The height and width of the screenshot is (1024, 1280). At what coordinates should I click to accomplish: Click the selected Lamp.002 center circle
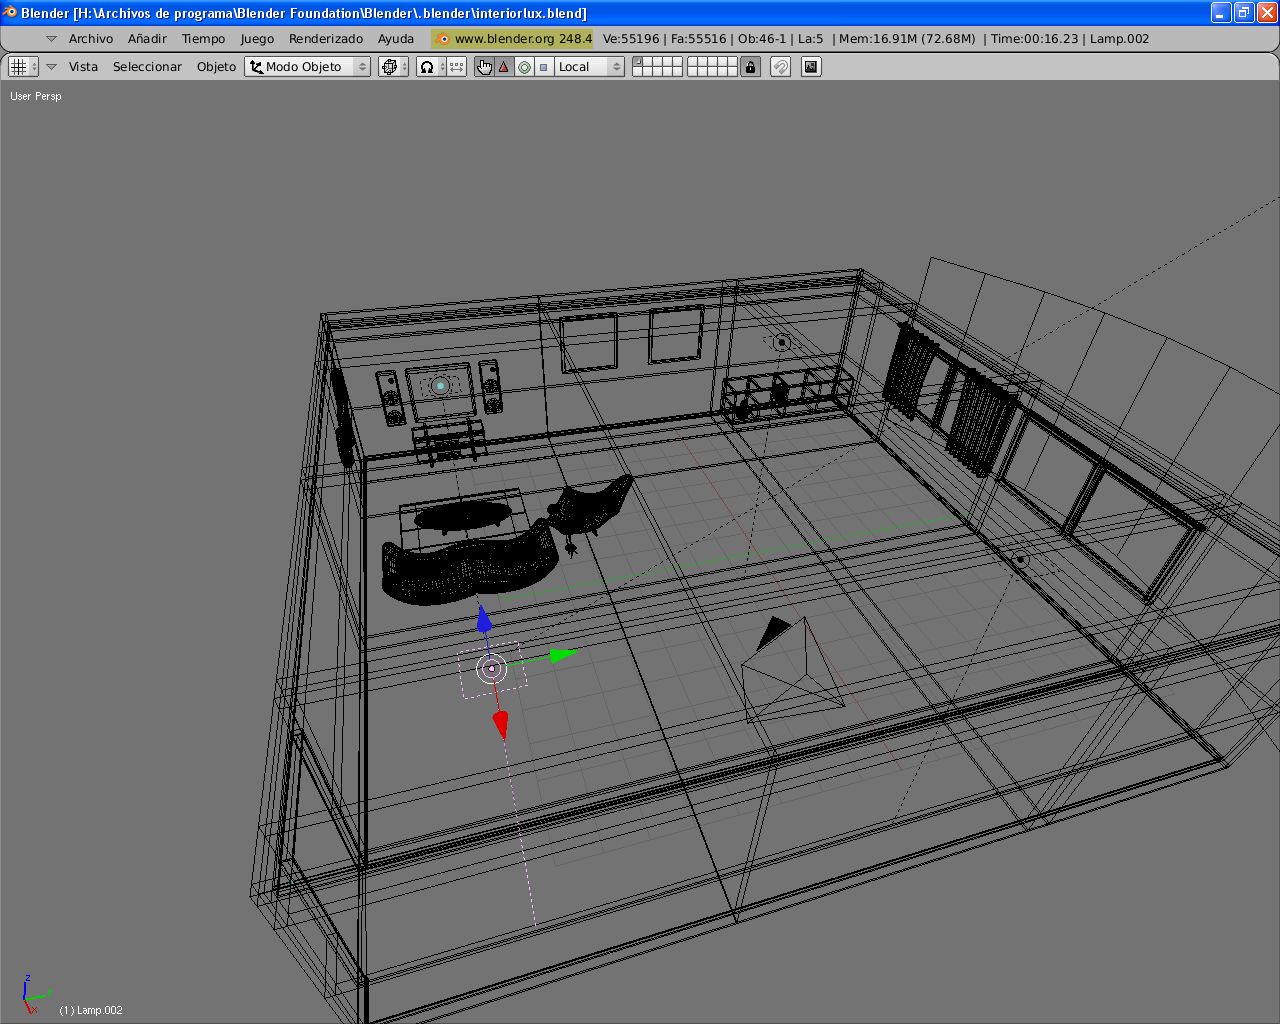pos(491,669)
